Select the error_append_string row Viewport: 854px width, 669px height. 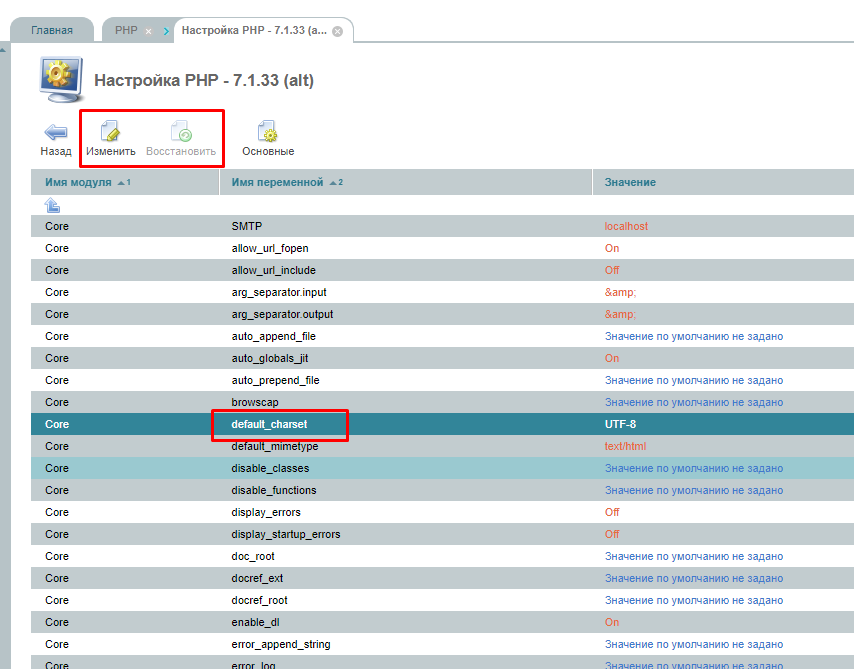point(442,644)
